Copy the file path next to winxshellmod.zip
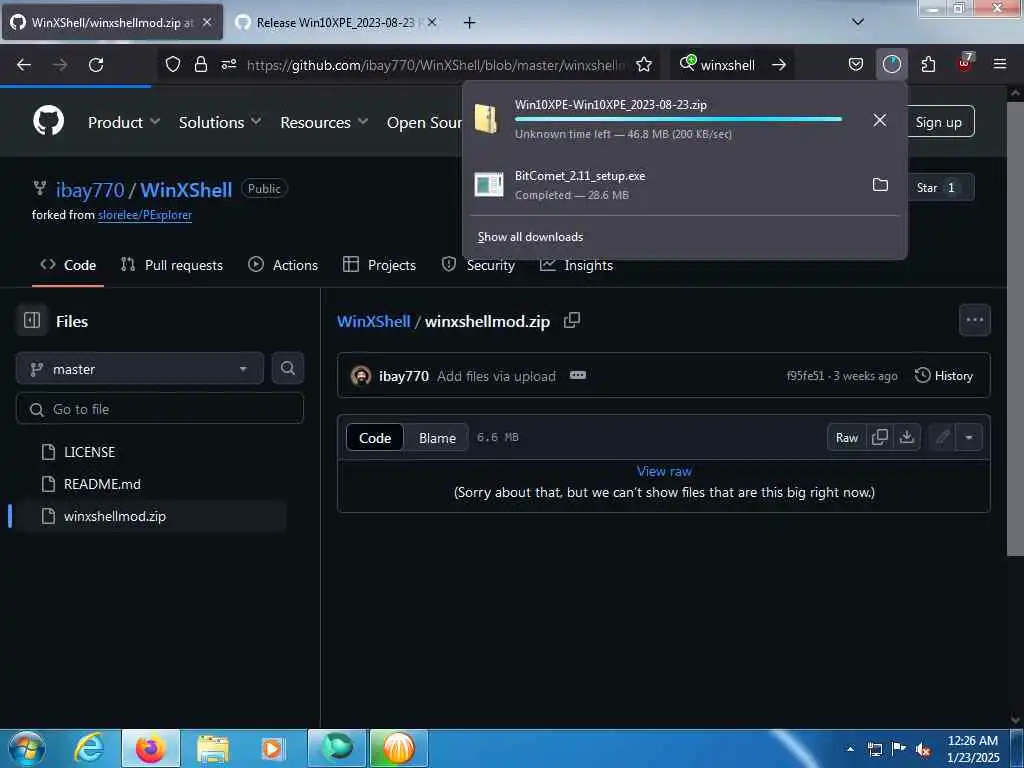 click(x=571, y=321)
